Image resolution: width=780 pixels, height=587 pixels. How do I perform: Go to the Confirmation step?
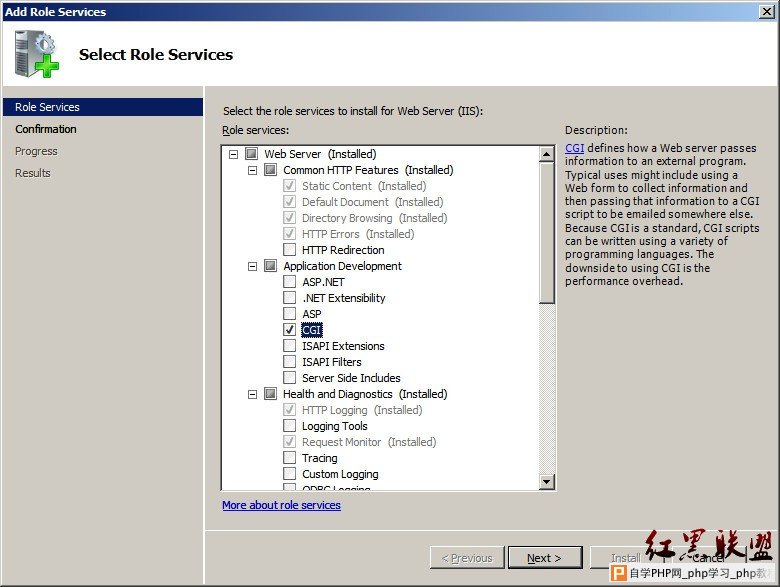click(46, 129)
